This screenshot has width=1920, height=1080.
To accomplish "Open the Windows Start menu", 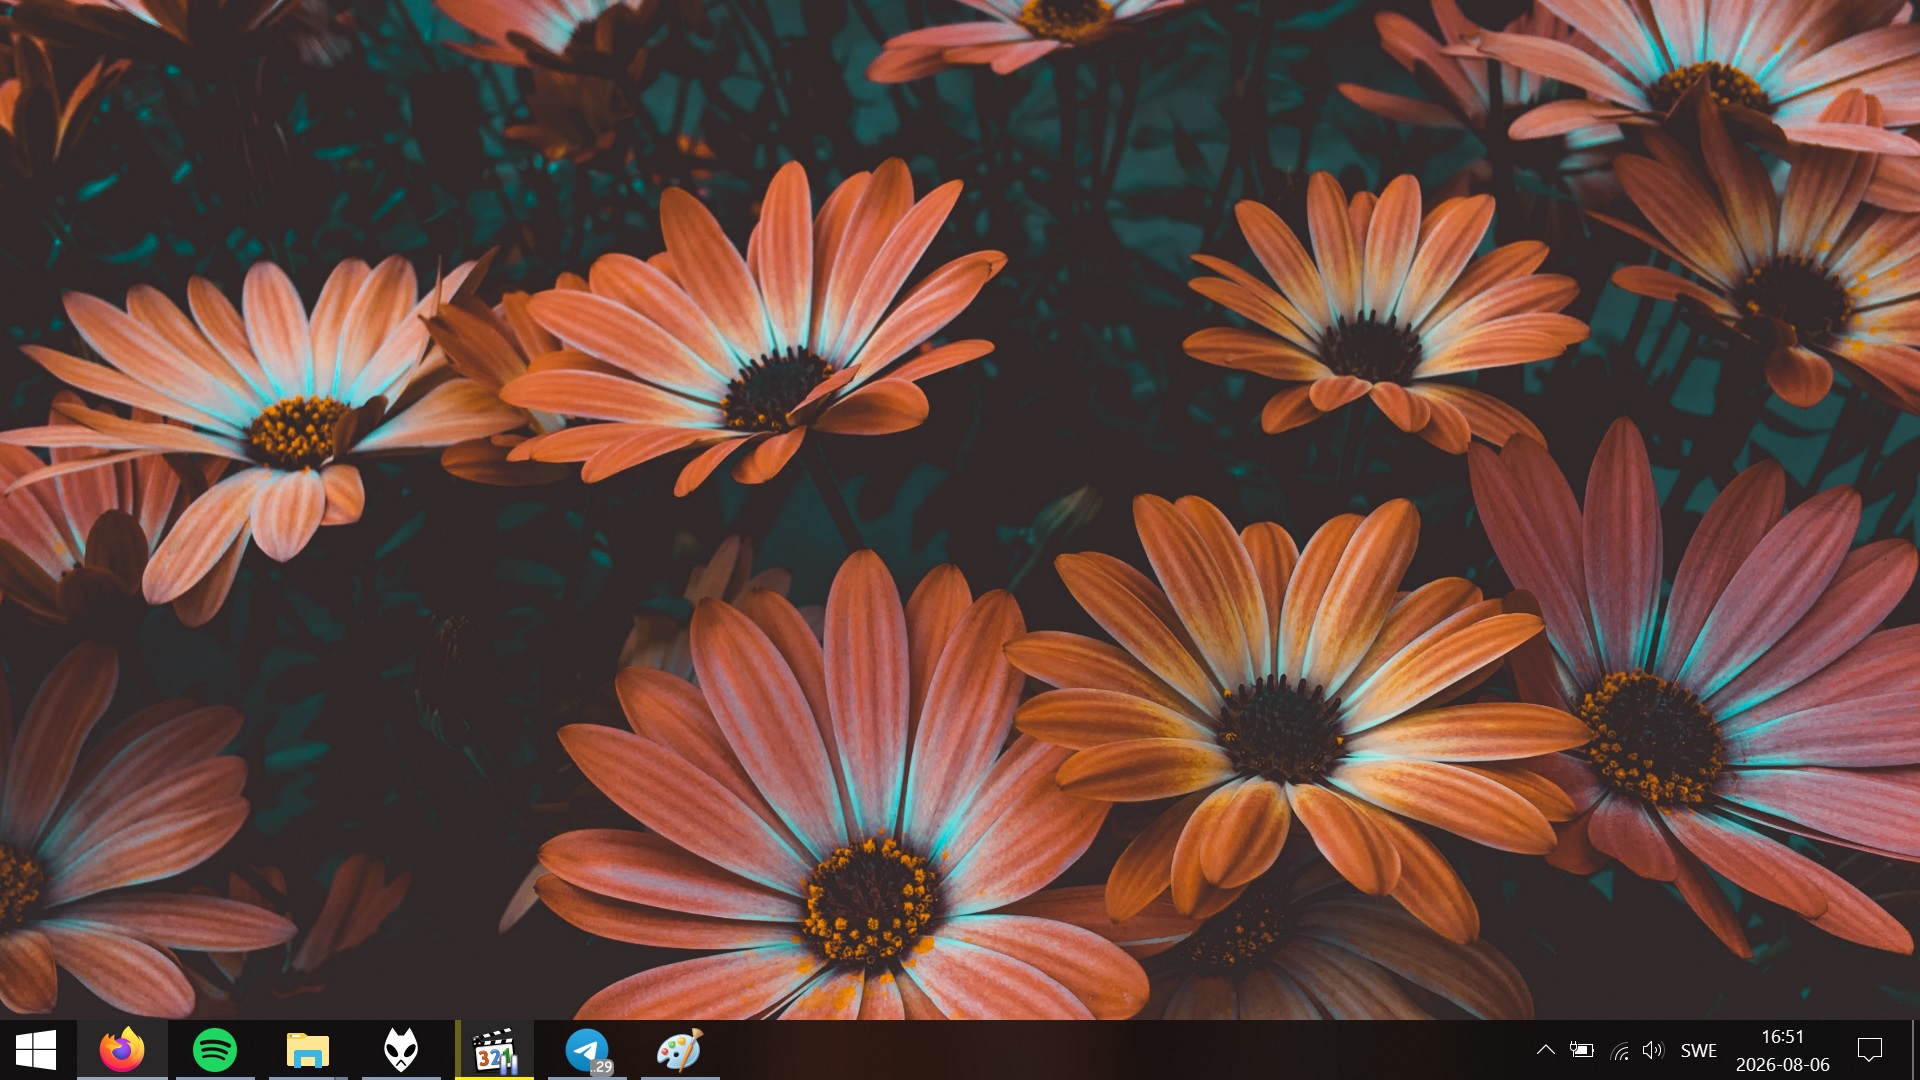I will pos(37,1050).
